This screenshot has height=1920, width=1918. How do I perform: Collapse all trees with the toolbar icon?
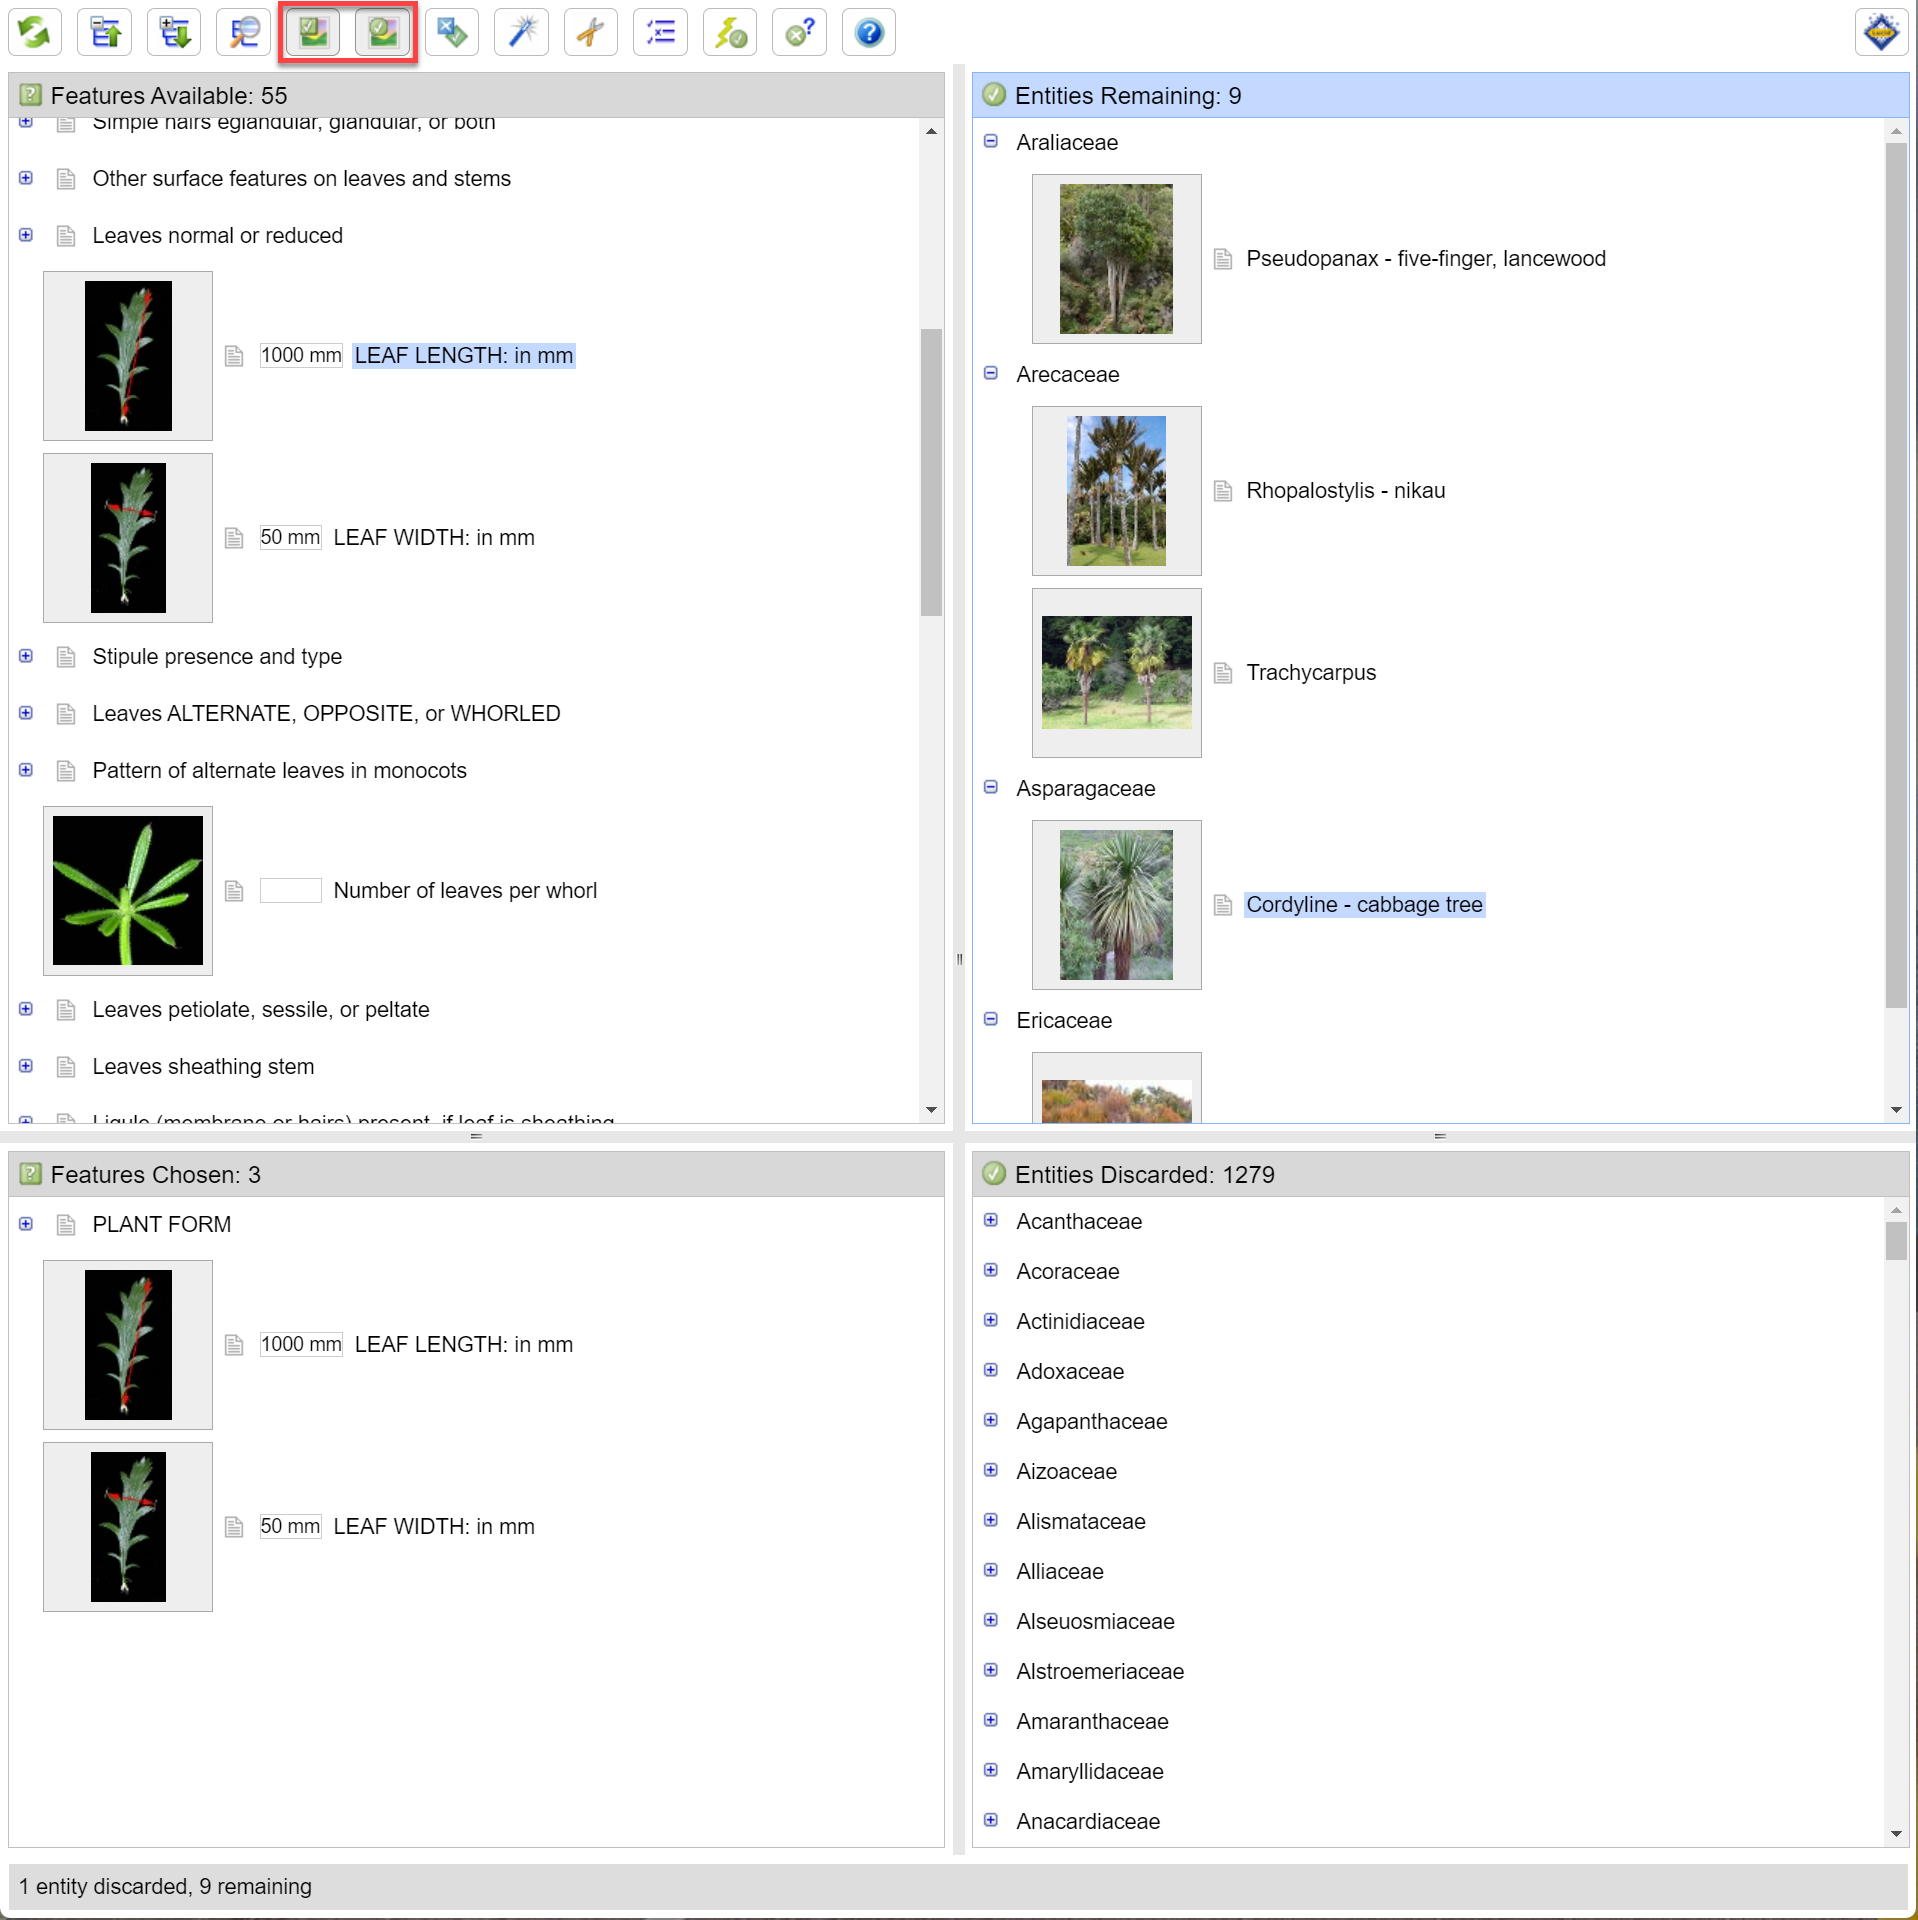pos(105,33)
